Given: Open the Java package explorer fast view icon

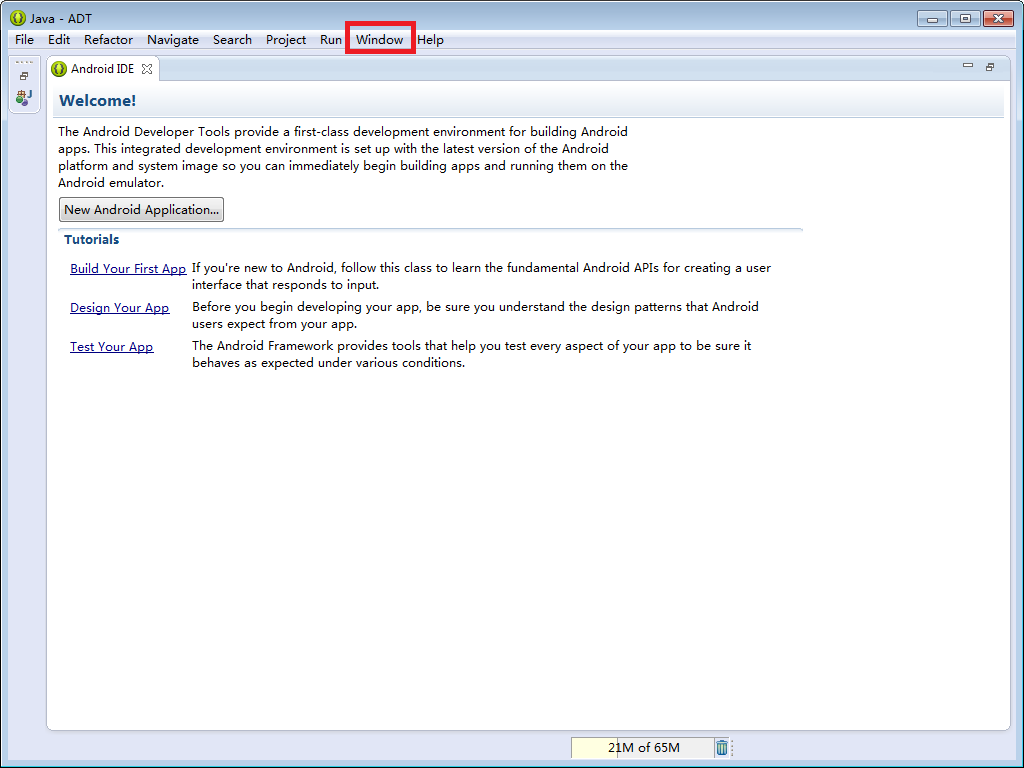Looking at the screenshot, I should [24, 97].
